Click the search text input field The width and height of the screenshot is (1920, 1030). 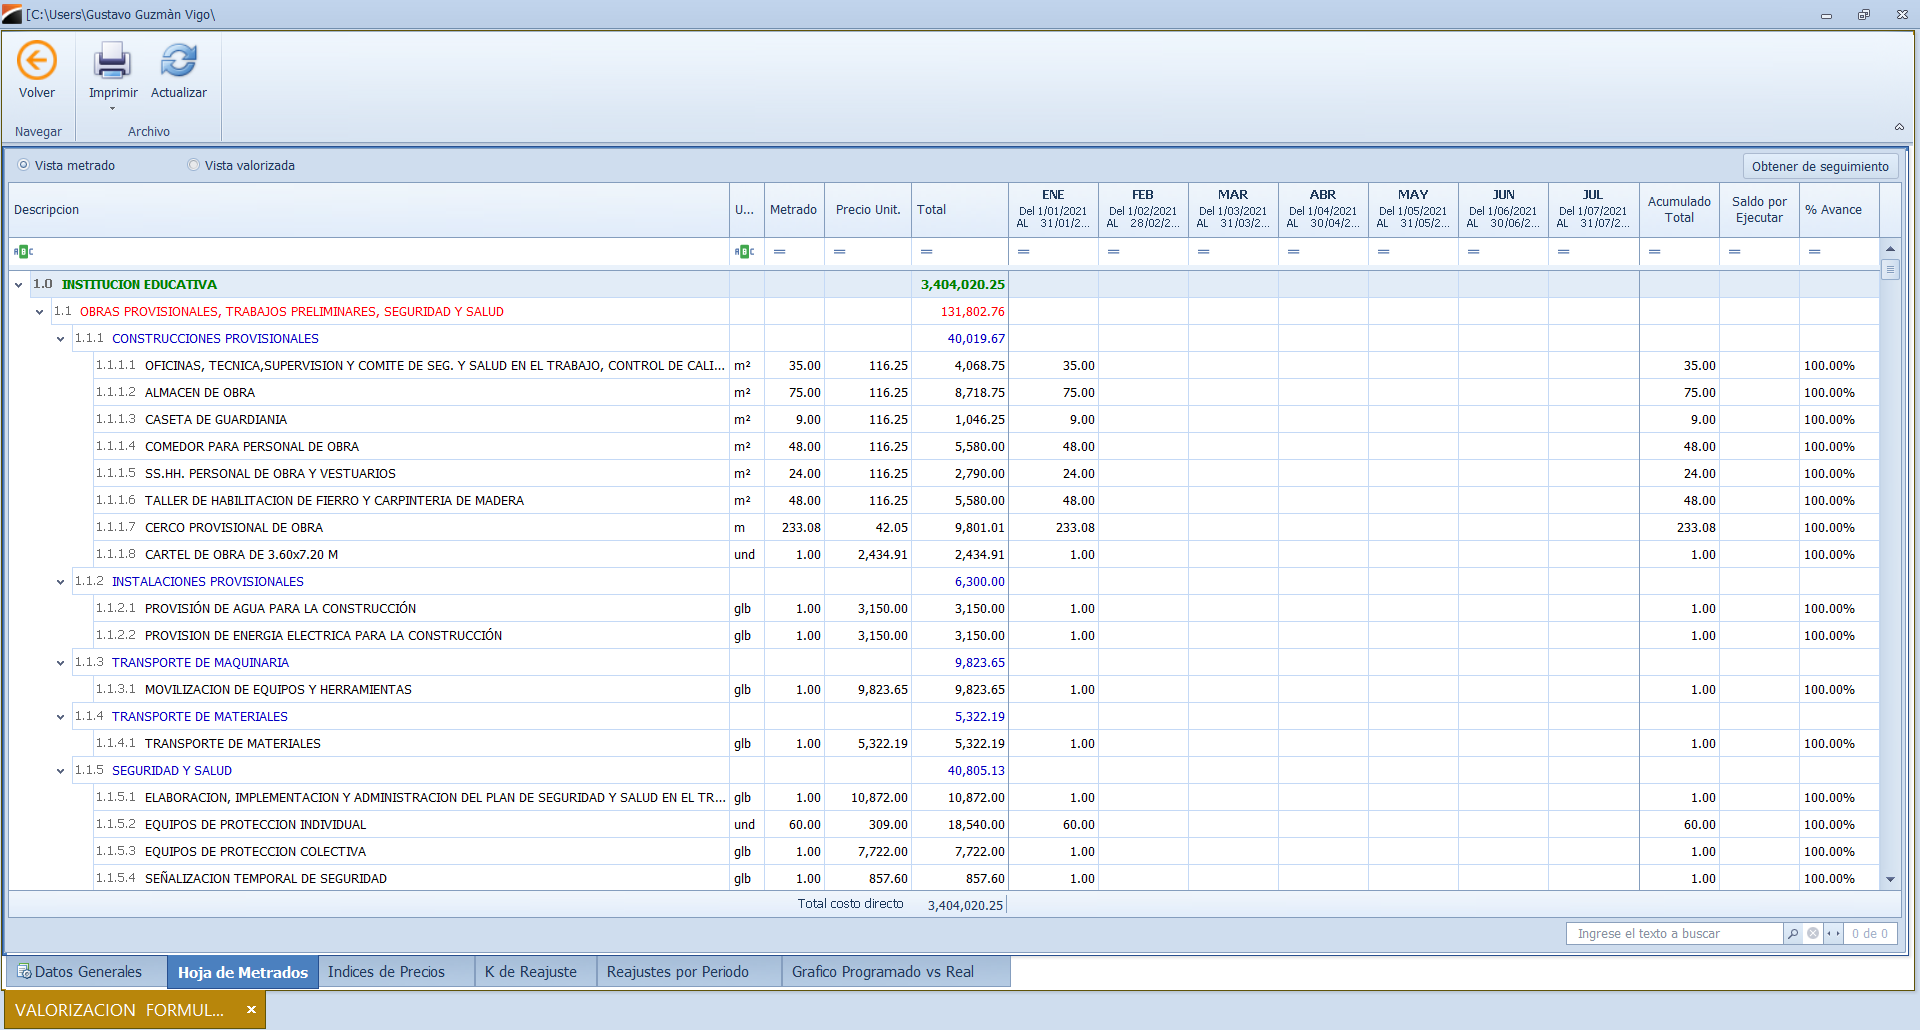(x=1674, y=934)
